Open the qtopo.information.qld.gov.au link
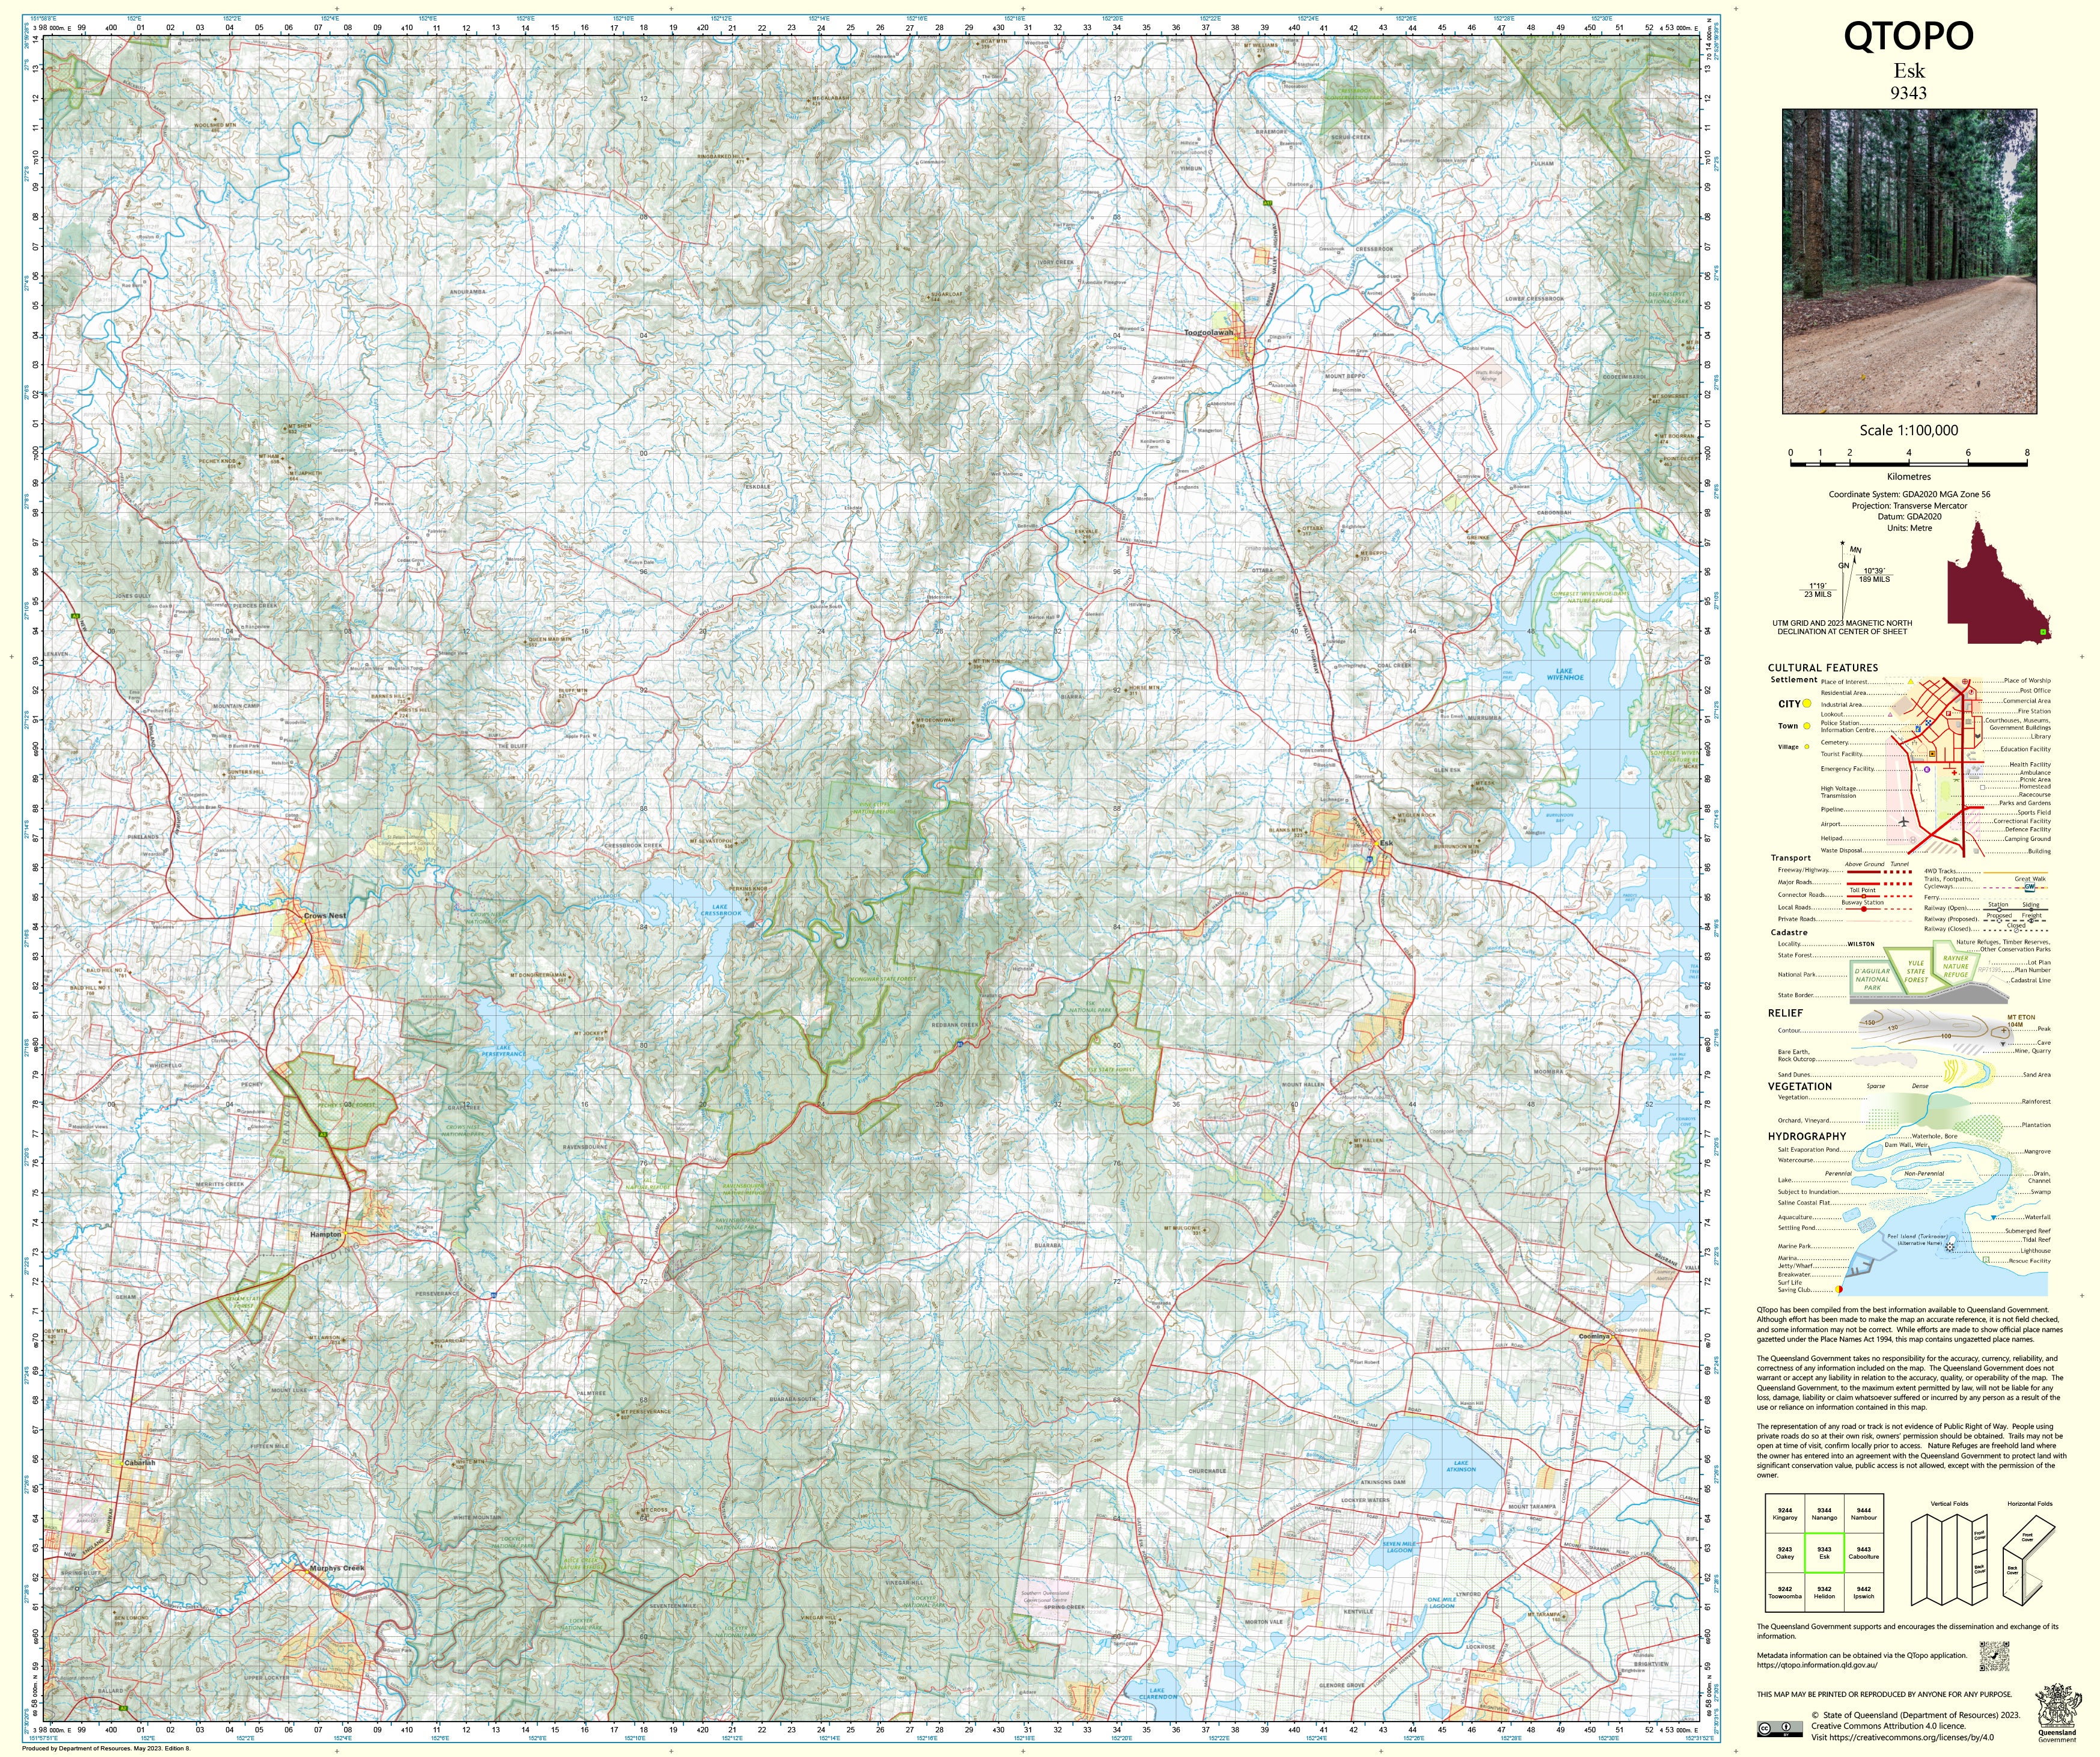The image size is (2100, 1757). 1817,1665
